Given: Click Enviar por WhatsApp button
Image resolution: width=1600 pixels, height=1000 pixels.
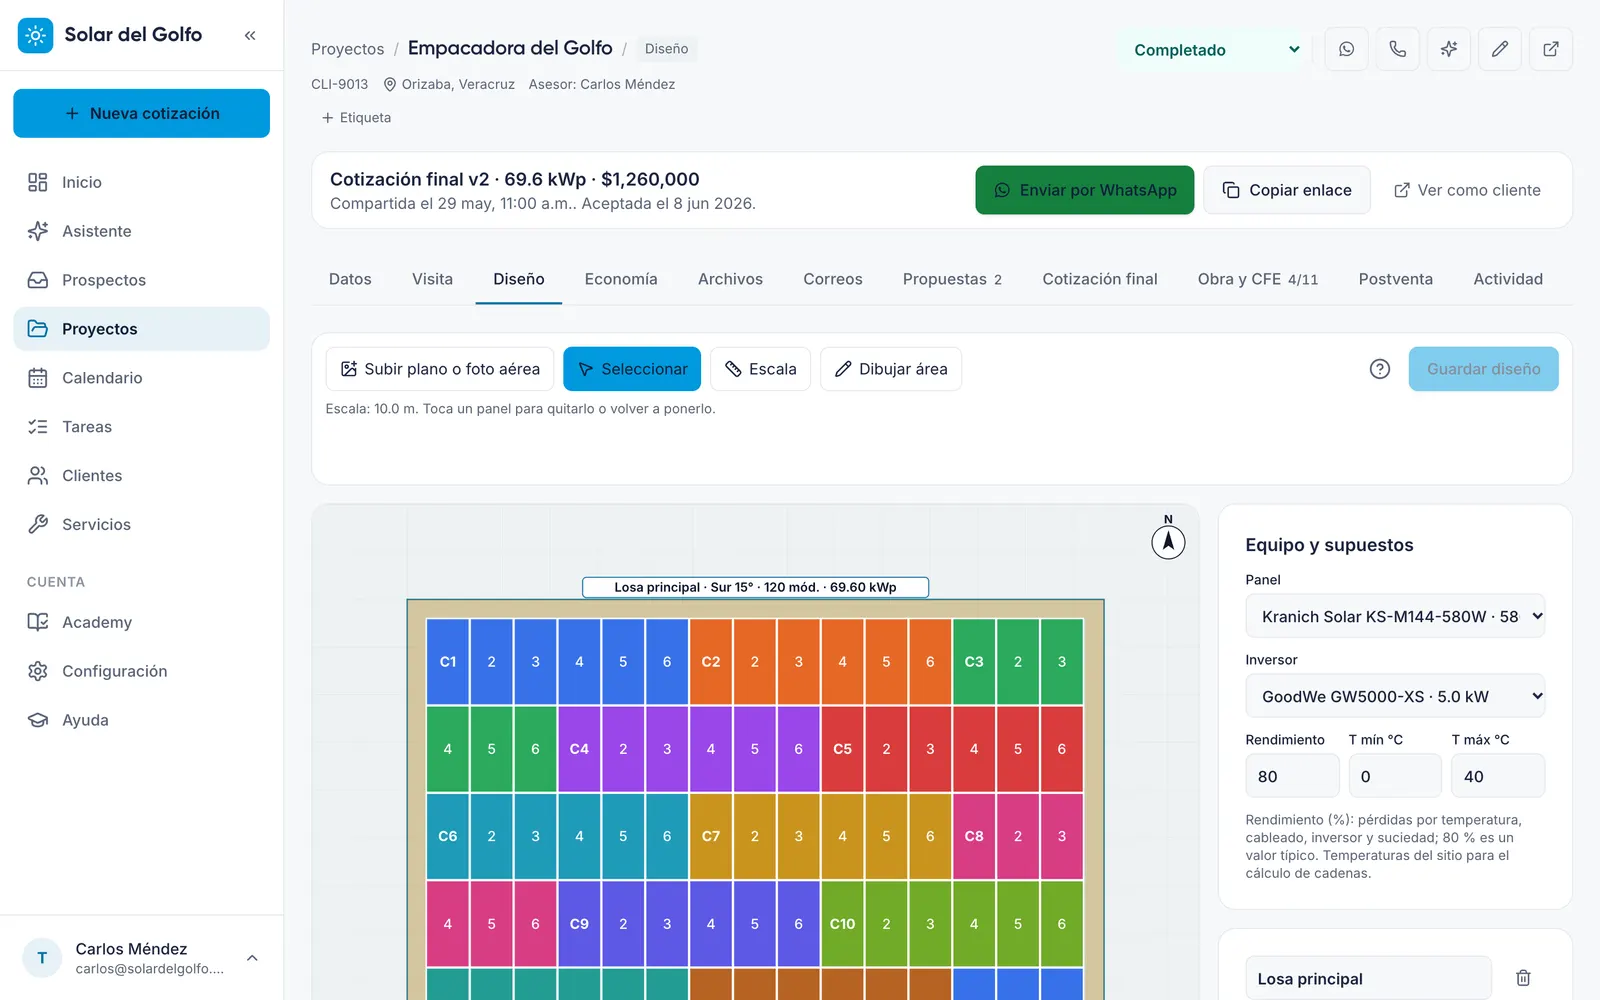Looking at the screenshot, I should click(1085, 190).
